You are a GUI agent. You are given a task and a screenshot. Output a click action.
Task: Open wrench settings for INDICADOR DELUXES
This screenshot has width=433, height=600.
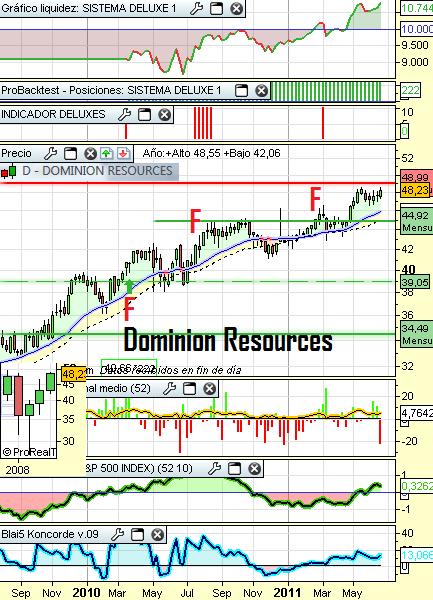coord(124,114)
